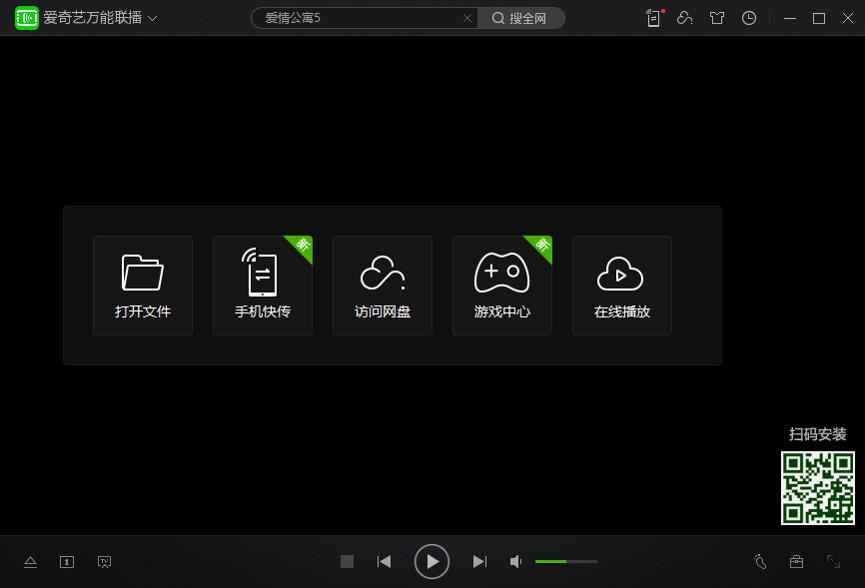Screen dimensions: 865x588
Task: Minimize the player window
Action: 790,18
